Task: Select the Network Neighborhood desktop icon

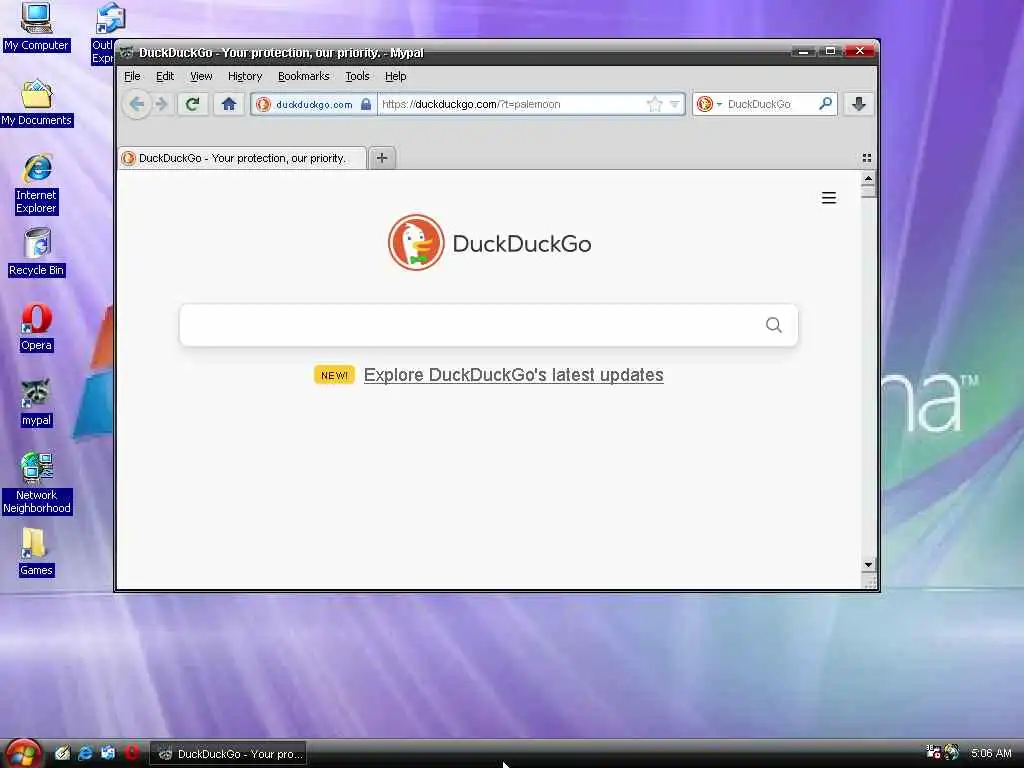Action: (37, 483)
